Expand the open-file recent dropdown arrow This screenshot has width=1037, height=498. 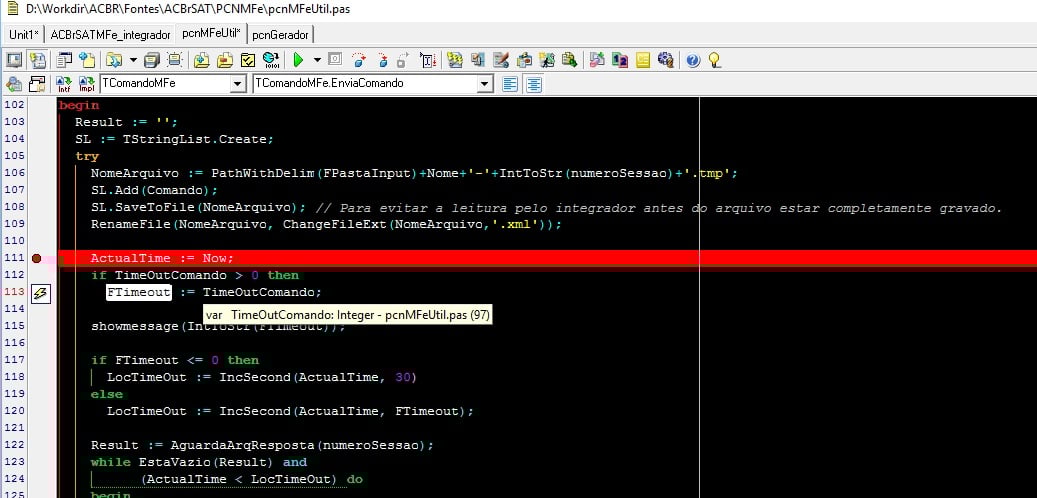[x=133, y=60]
